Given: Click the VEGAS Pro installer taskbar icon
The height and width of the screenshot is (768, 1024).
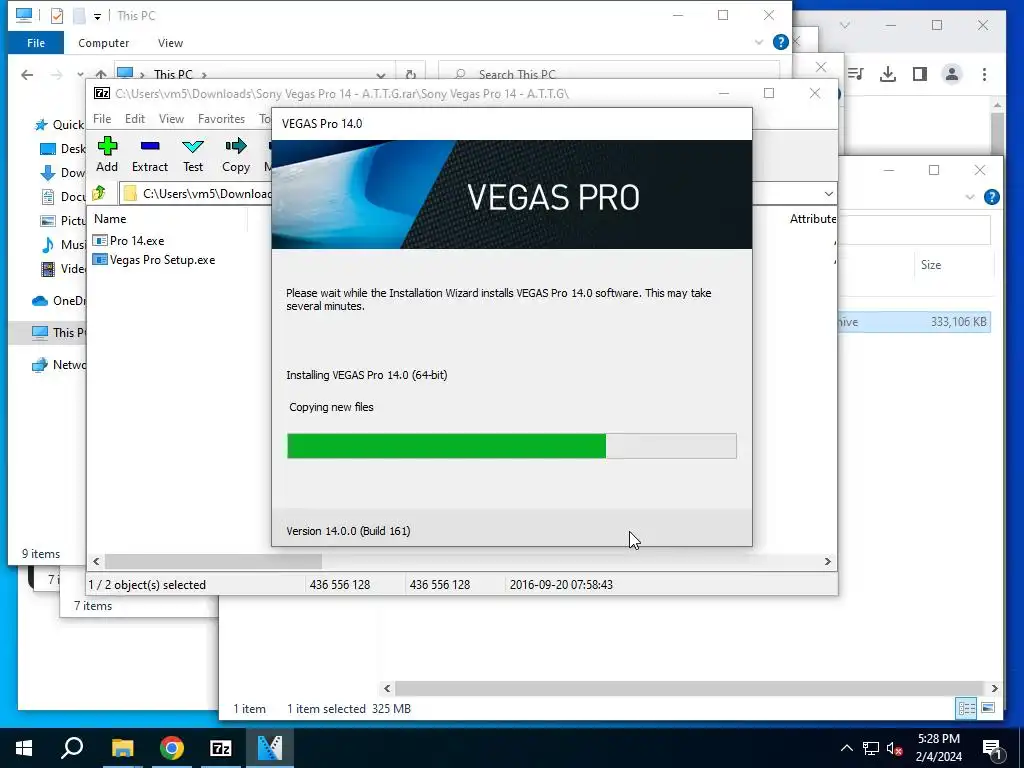Looking at the screenshot, I should coord(270,748).
